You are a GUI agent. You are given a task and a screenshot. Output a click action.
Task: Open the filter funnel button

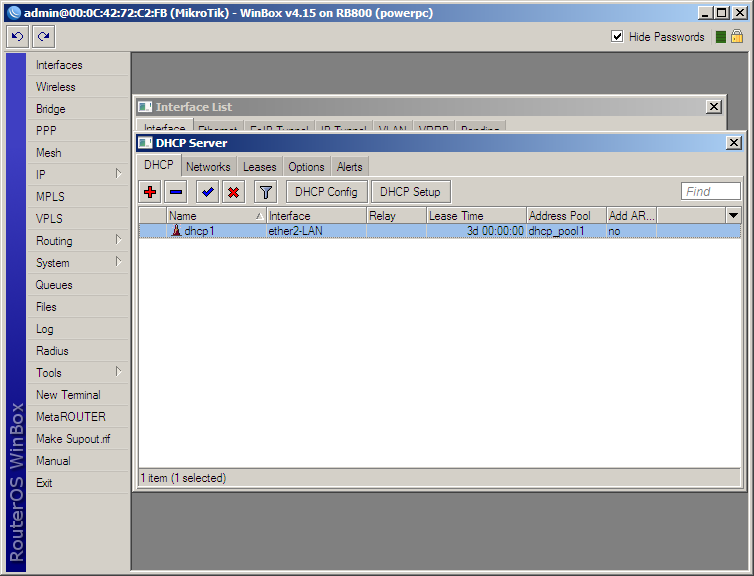(266, 192)
